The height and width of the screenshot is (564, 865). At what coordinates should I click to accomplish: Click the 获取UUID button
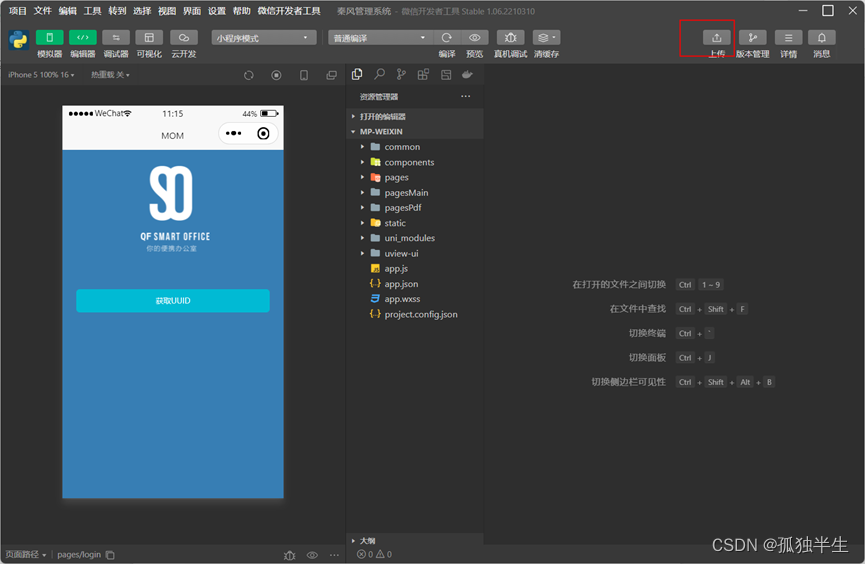(173, 301)
